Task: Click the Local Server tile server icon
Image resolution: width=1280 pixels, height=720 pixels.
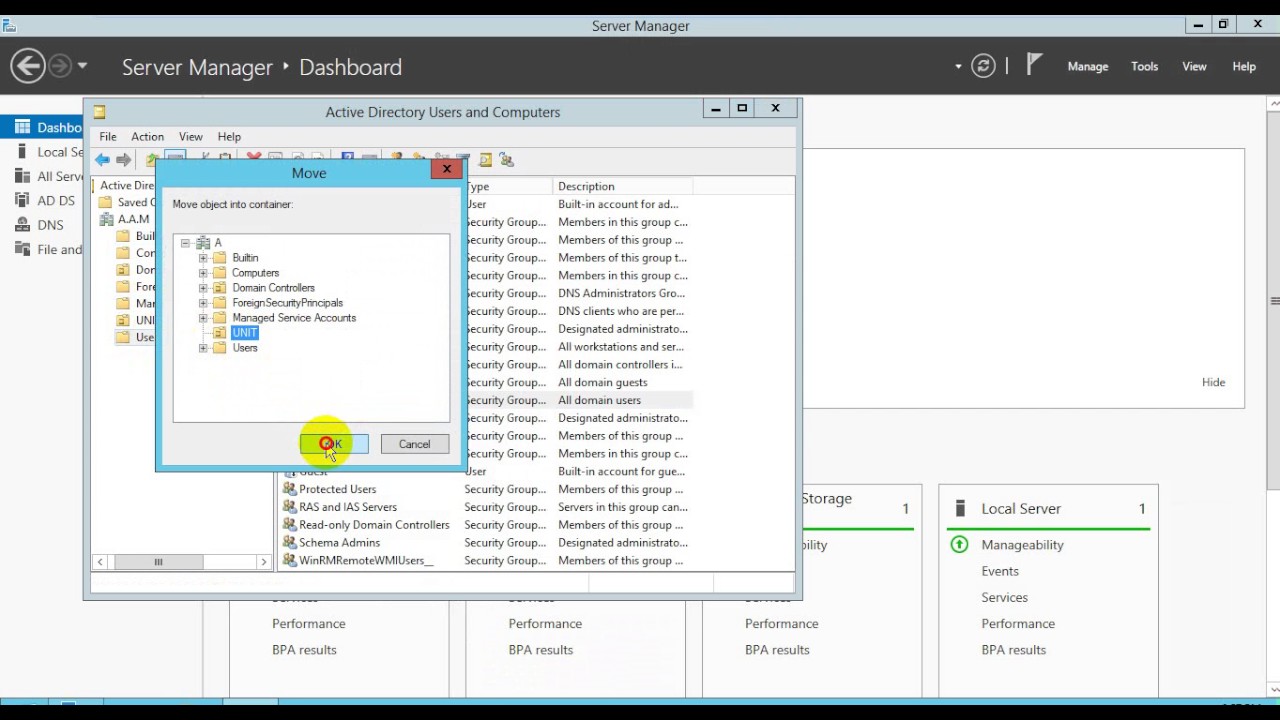Action: [x=961, y=508]
